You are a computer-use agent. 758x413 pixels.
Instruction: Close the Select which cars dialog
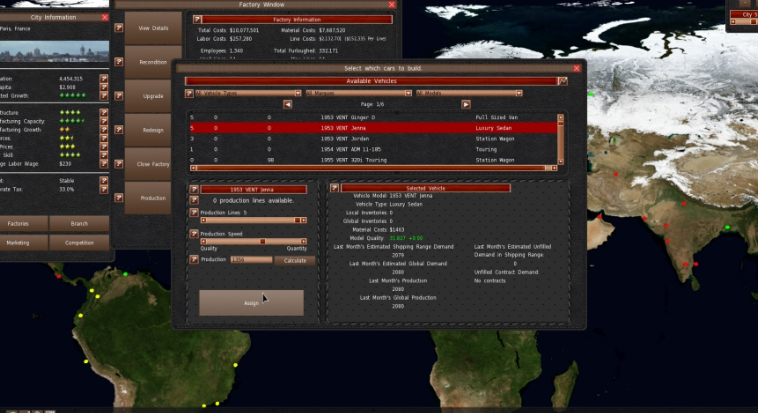[577, 68]
